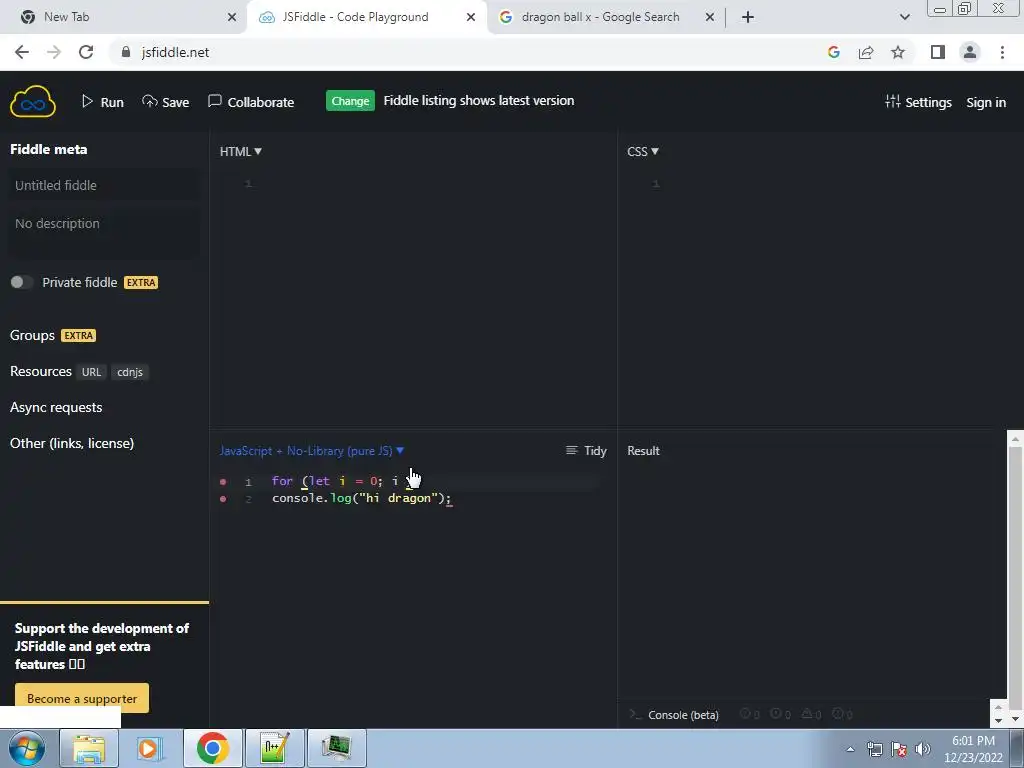1024x768 pixels.
Task: Toggle the browser side panel
Action: (938, 52)
